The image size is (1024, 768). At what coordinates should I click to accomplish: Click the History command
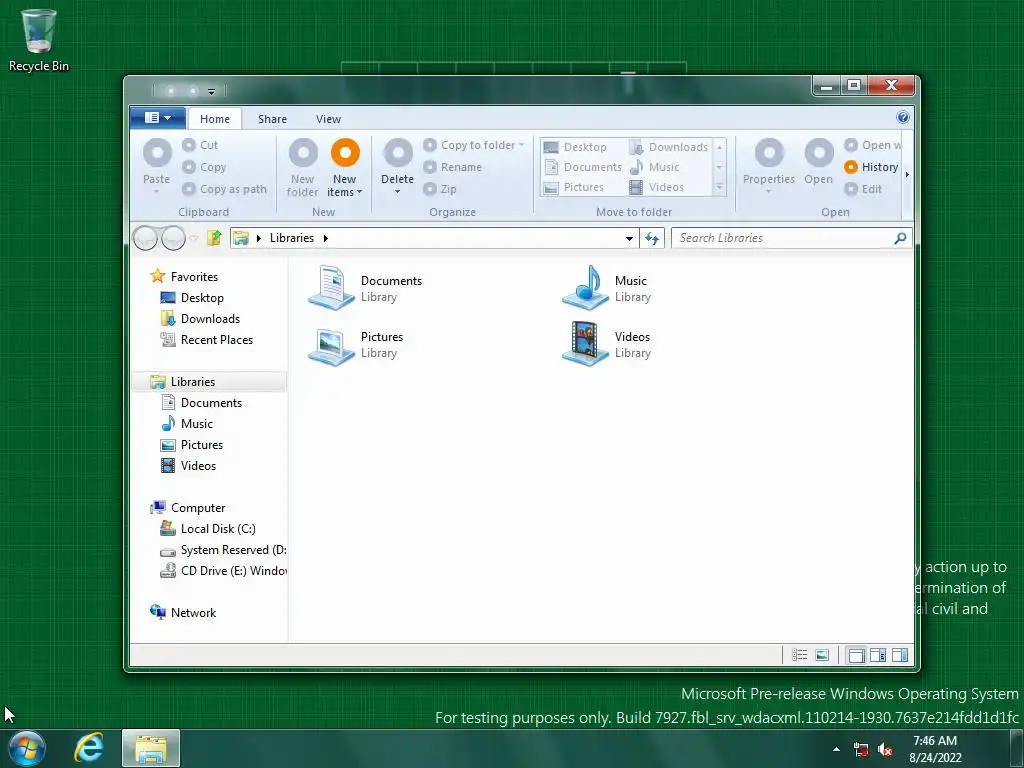871,167
